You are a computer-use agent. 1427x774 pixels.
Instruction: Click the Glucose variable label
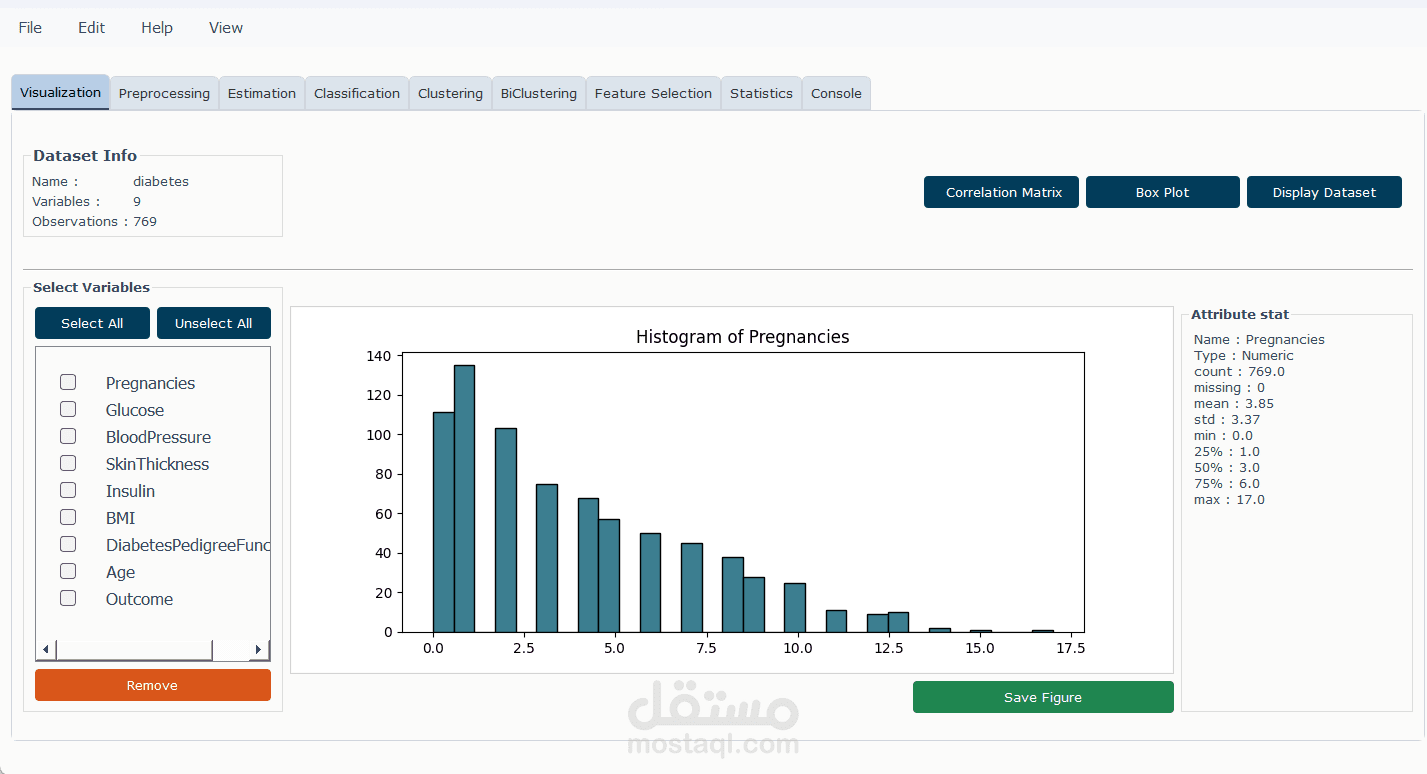tap(135, 410)
